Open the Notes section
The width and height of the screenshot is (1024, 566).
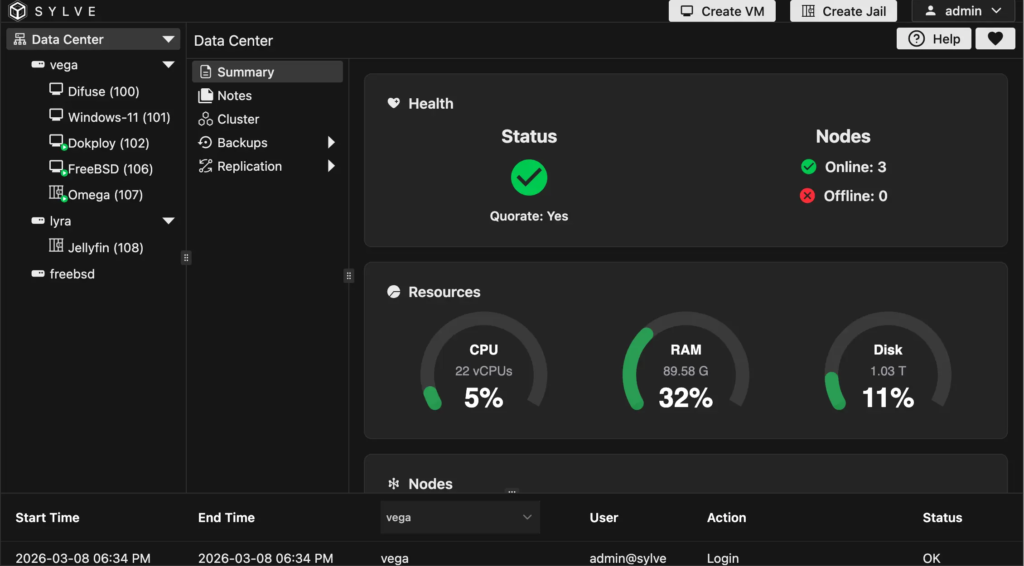click(x=267, y=95)
